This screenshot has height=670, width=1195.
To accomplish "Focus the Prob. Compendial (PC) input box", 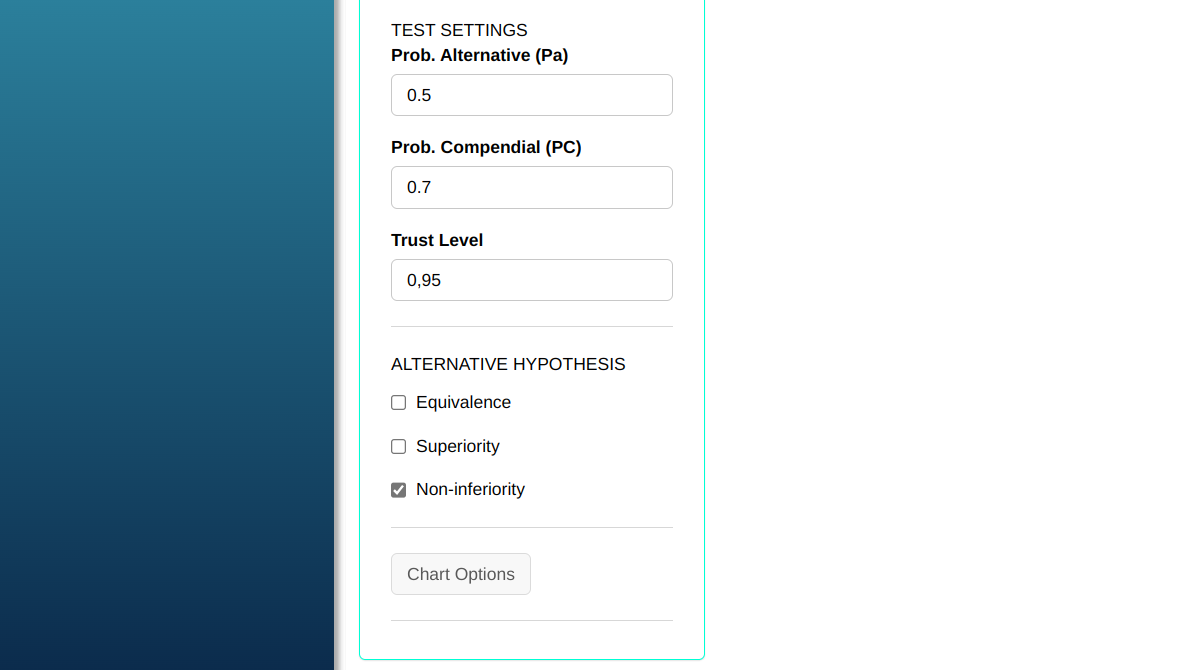I will point(531,187).
